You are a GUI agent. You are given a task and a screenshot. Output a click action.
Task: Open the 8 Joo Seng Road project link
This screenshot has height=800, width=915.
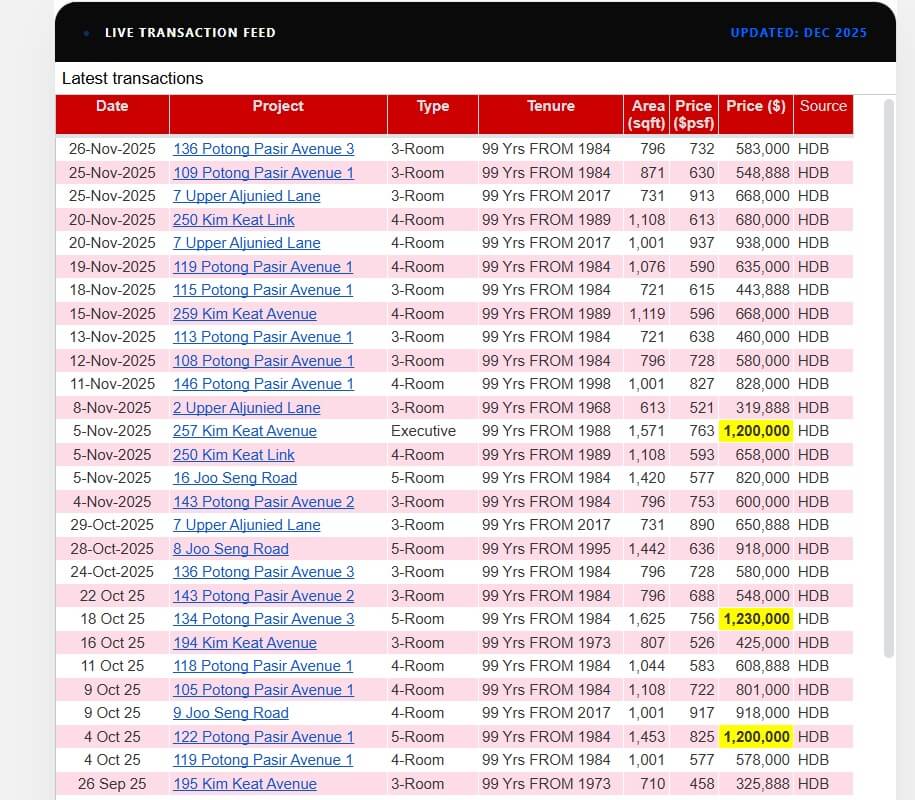[x=229, y=549]
